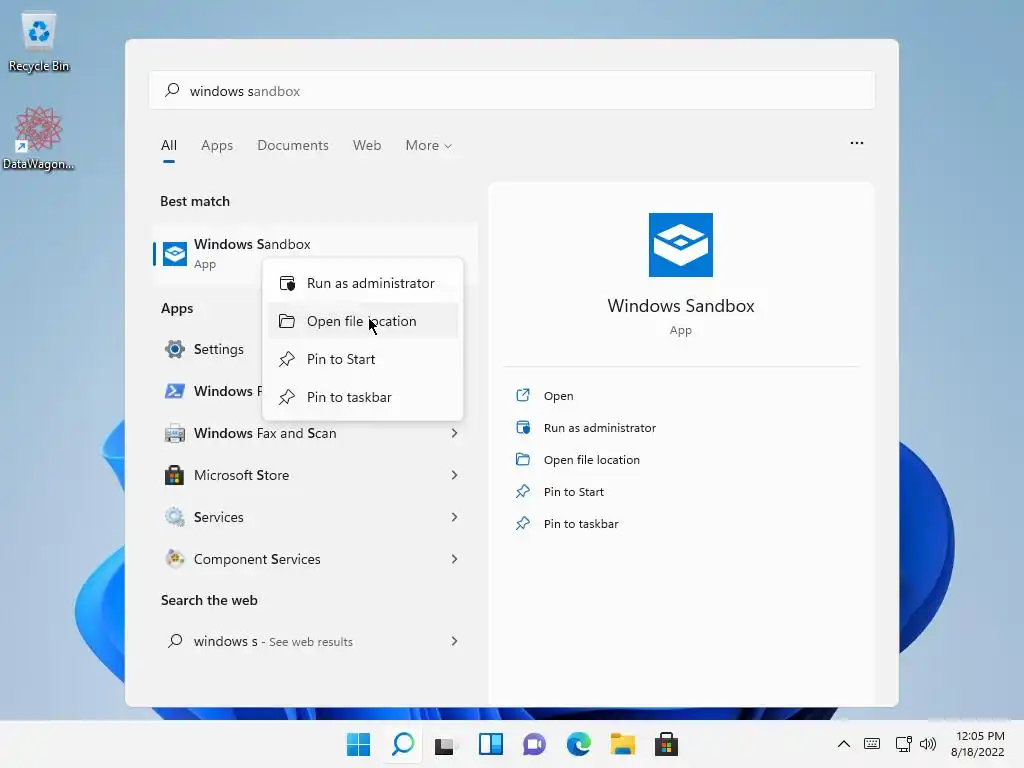
Task: Click the Windows Sandbox icon in Best match
Action: 174,253
